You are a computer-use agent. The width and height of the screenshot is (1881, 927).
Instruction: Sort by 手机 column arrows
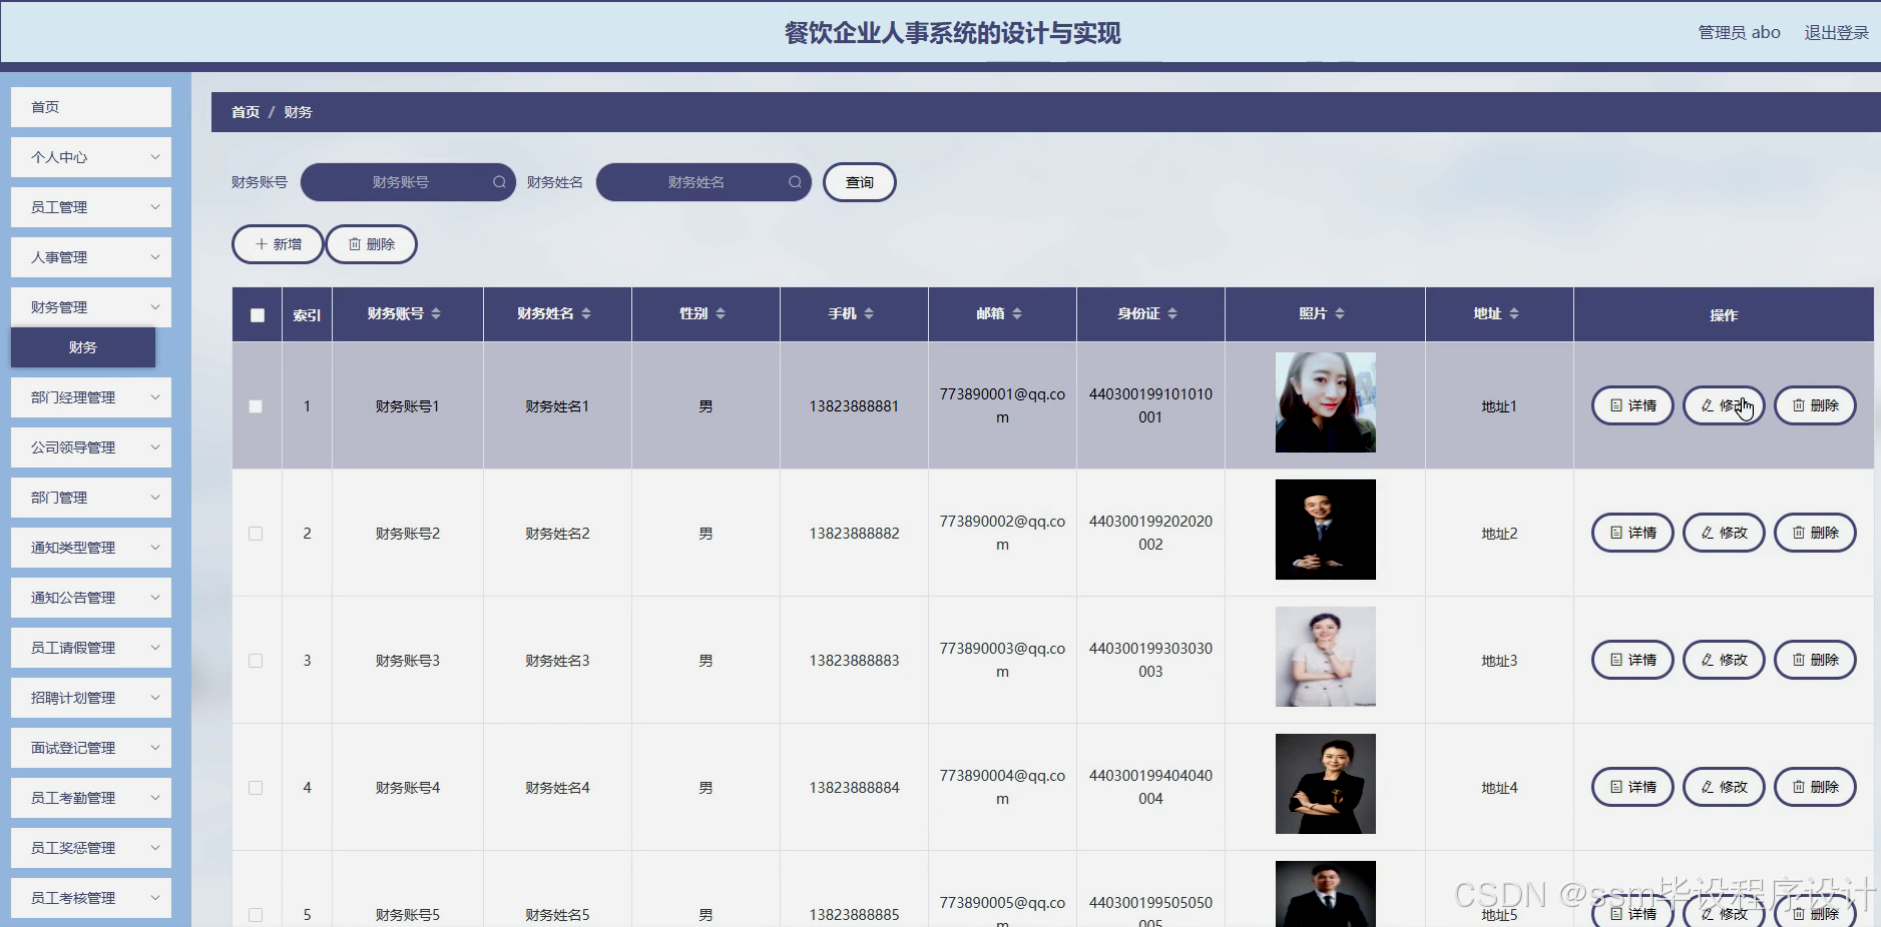(x=869, y=314)
